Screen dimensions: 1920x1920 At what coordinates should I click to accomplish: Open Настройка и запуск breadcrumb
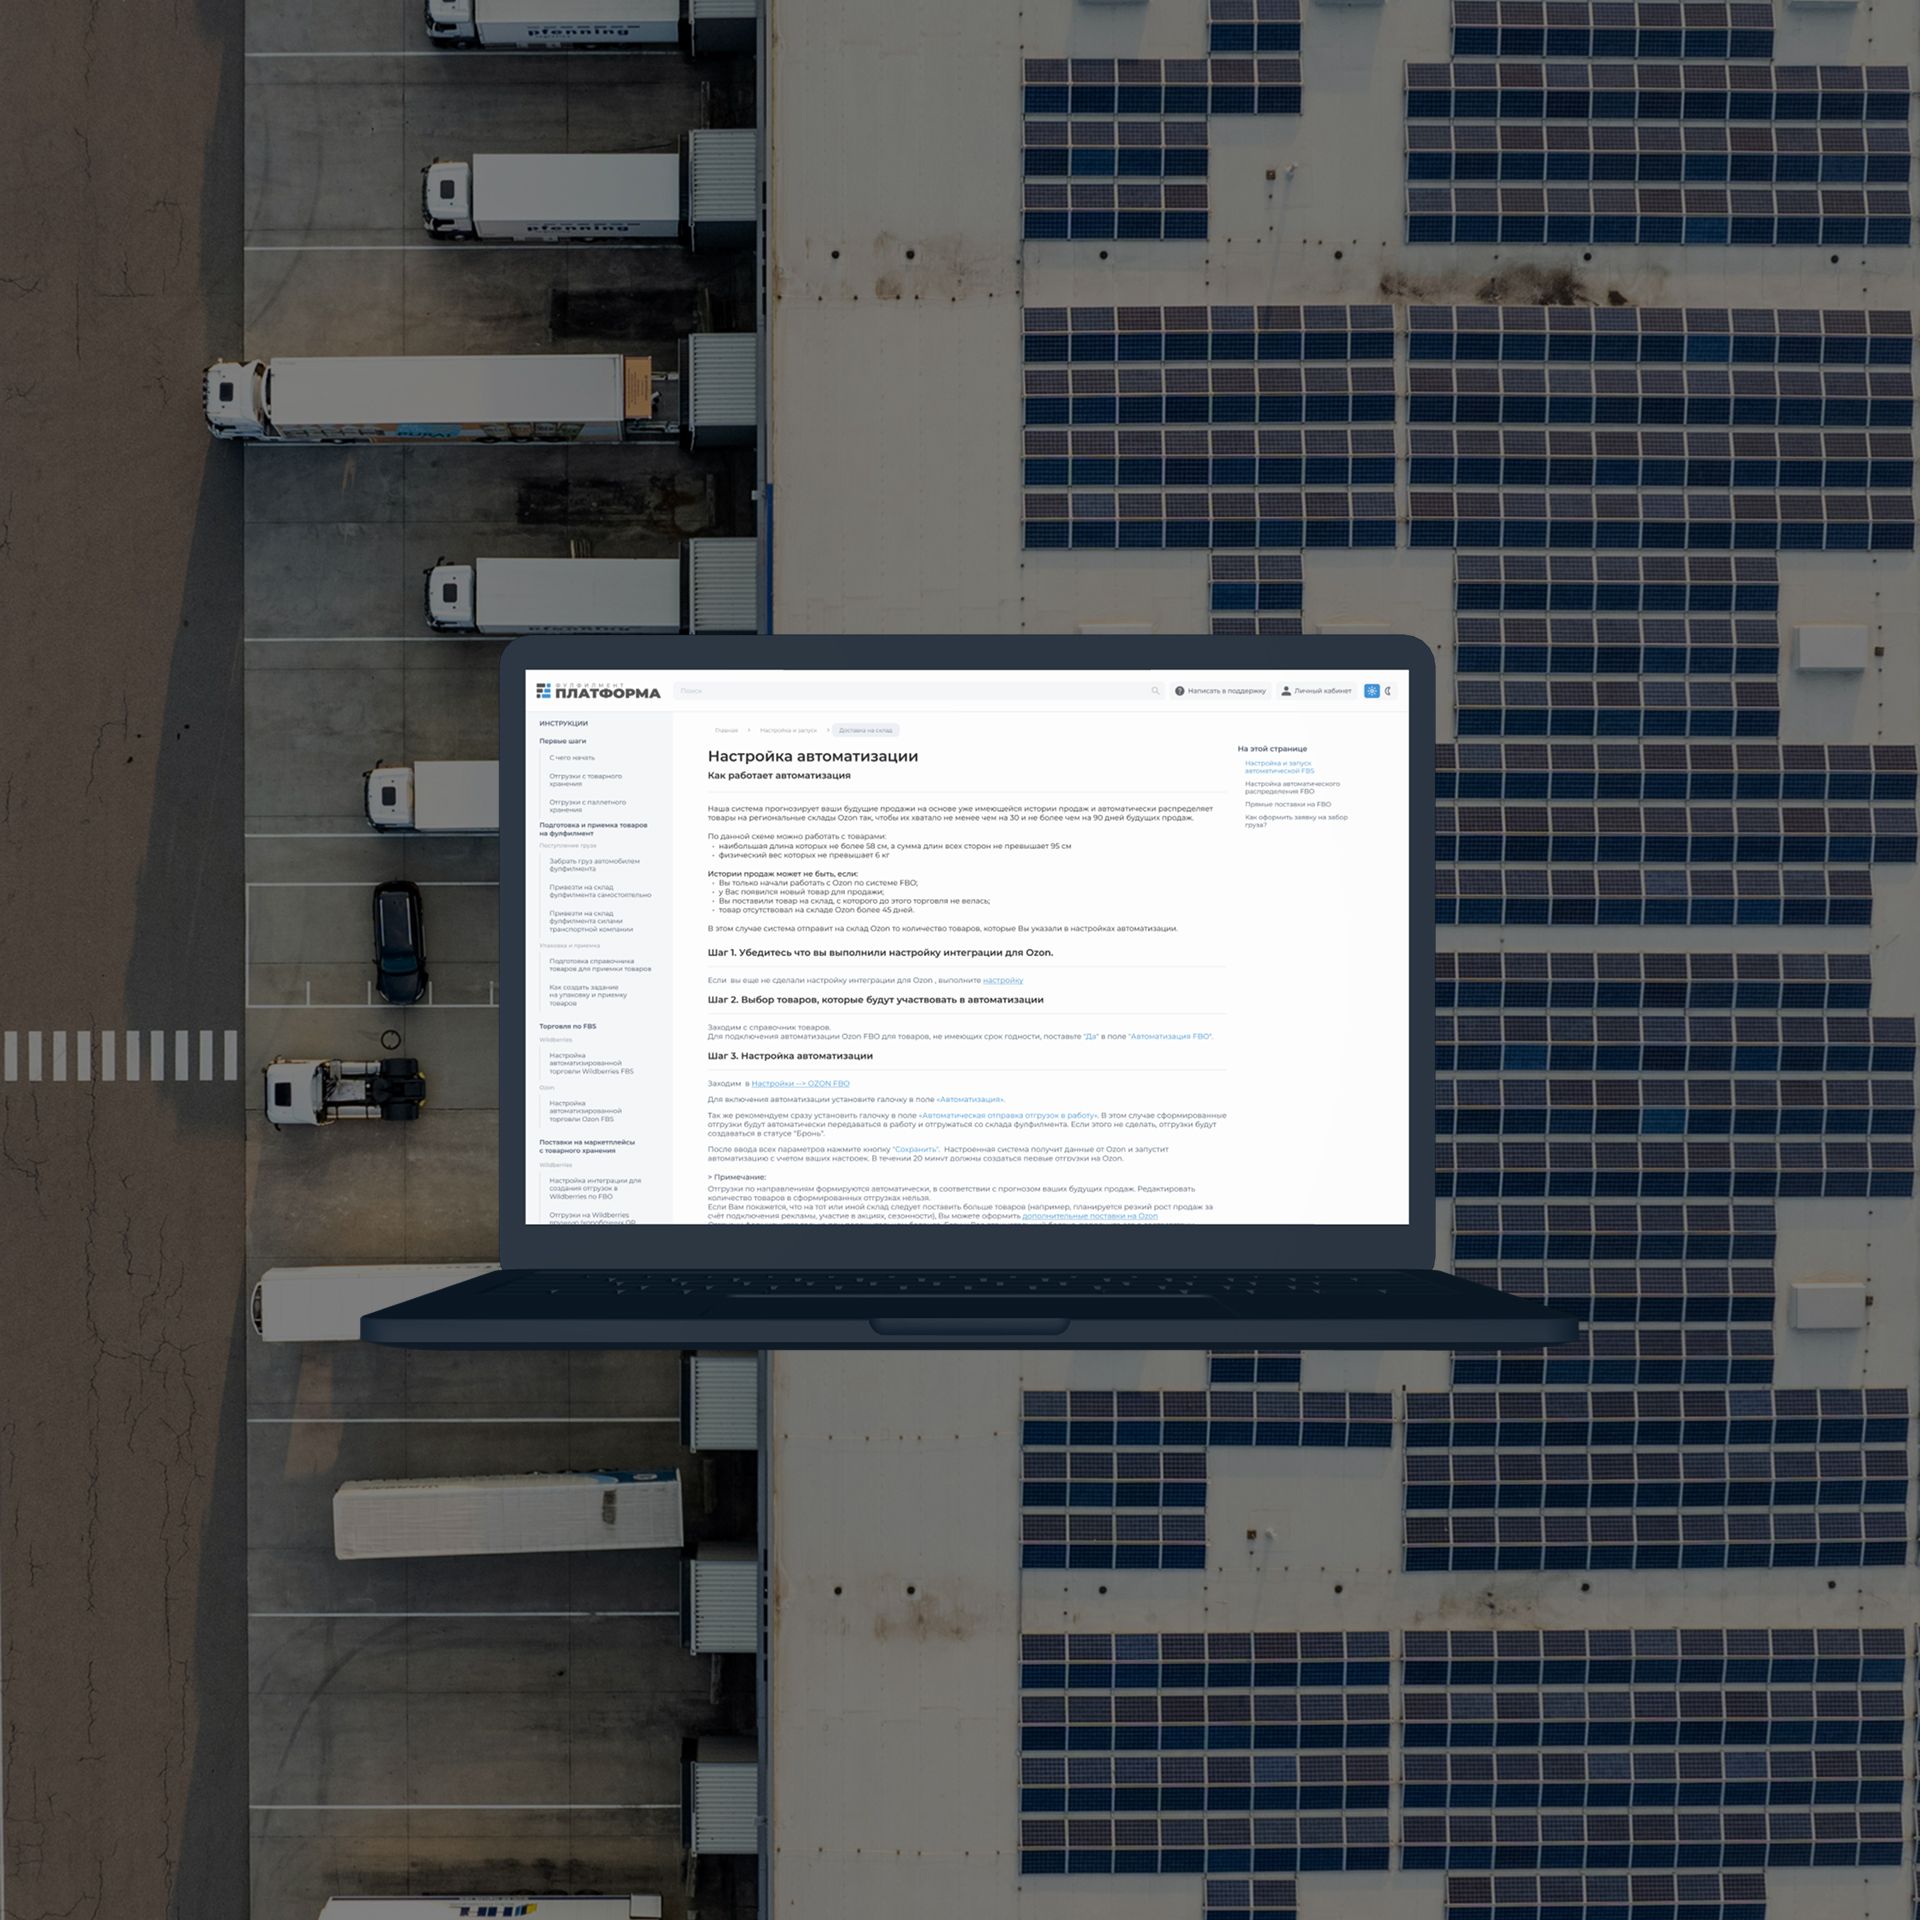pos(788,730)
